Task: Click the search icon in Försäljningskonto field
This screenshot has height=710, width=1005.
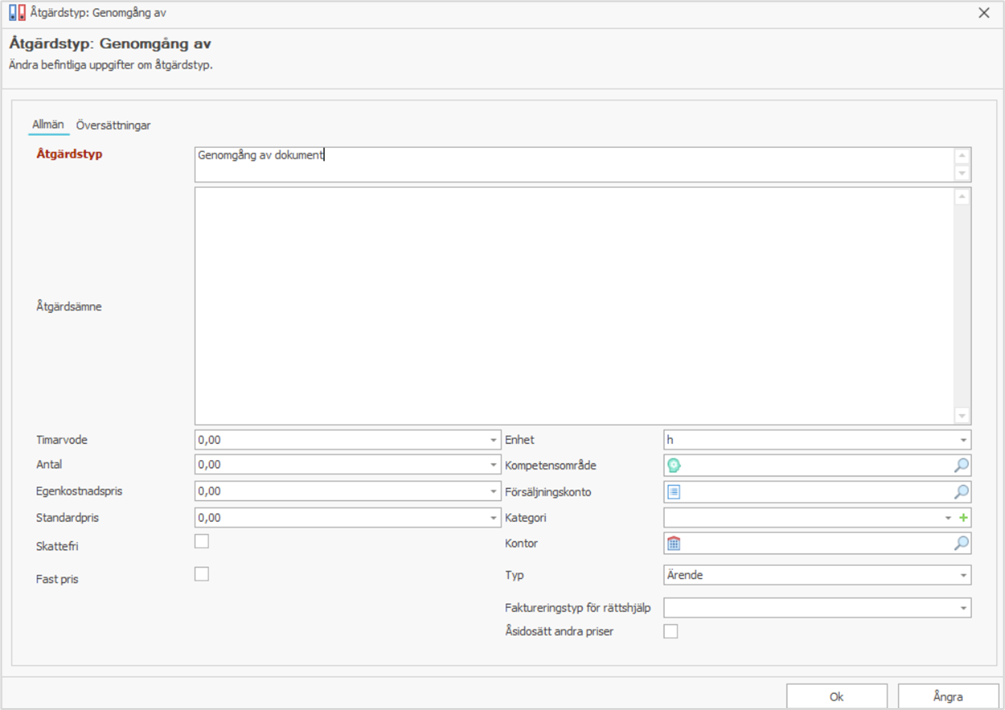Action: click(x=961, y=492)
